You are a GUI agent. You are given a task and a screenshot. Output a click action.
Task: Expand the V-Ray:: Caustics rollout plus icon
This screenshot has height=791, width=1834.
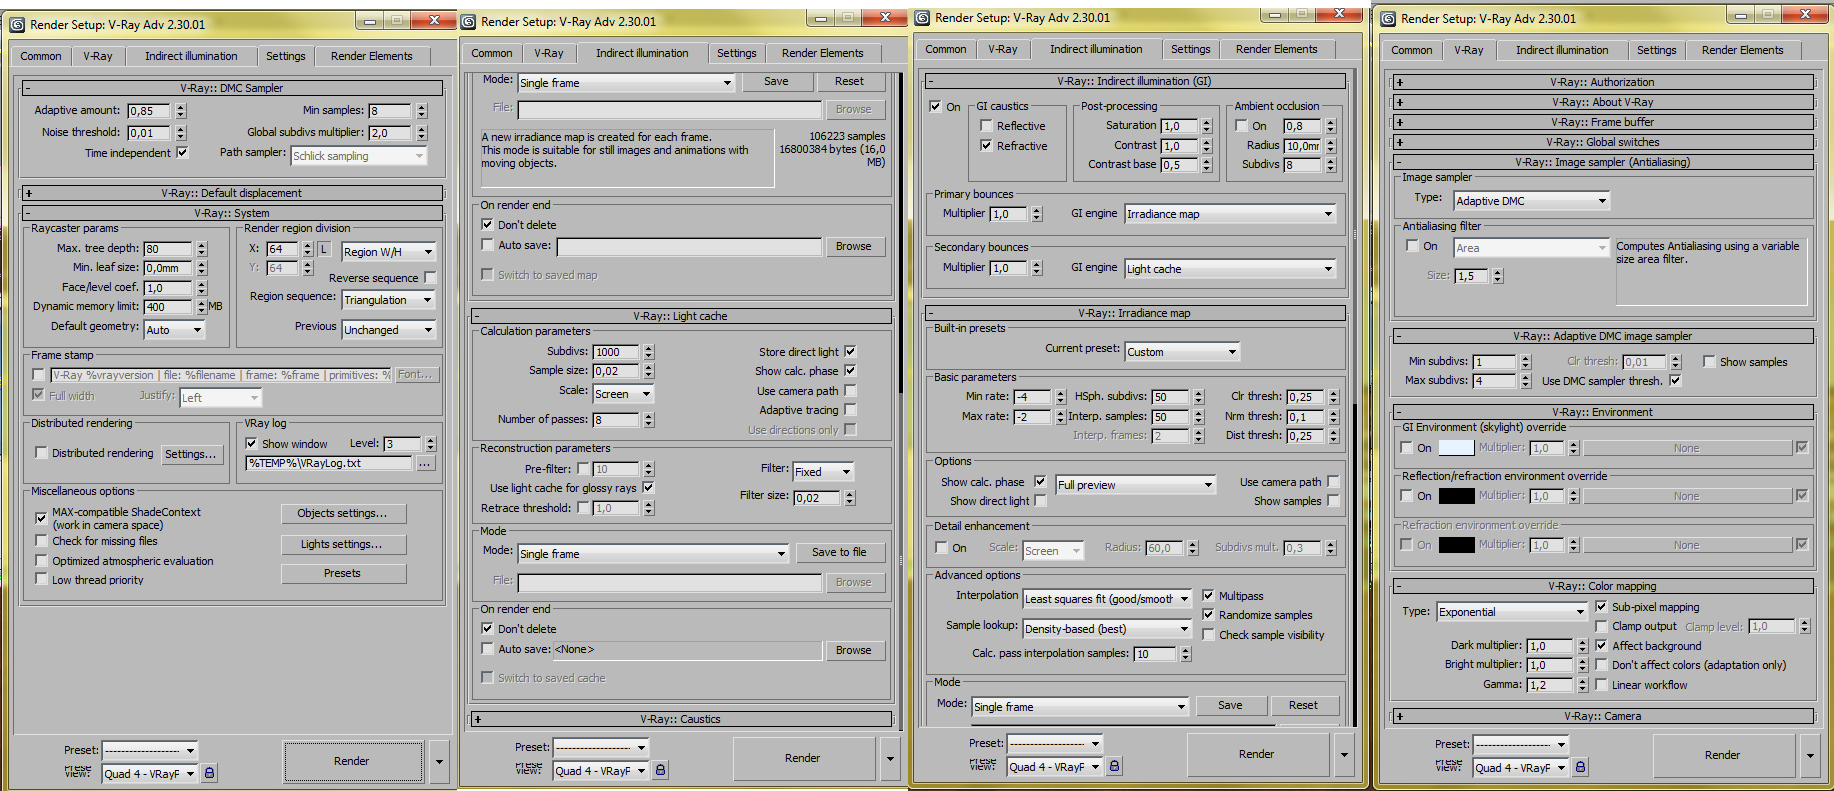[478, 719]
